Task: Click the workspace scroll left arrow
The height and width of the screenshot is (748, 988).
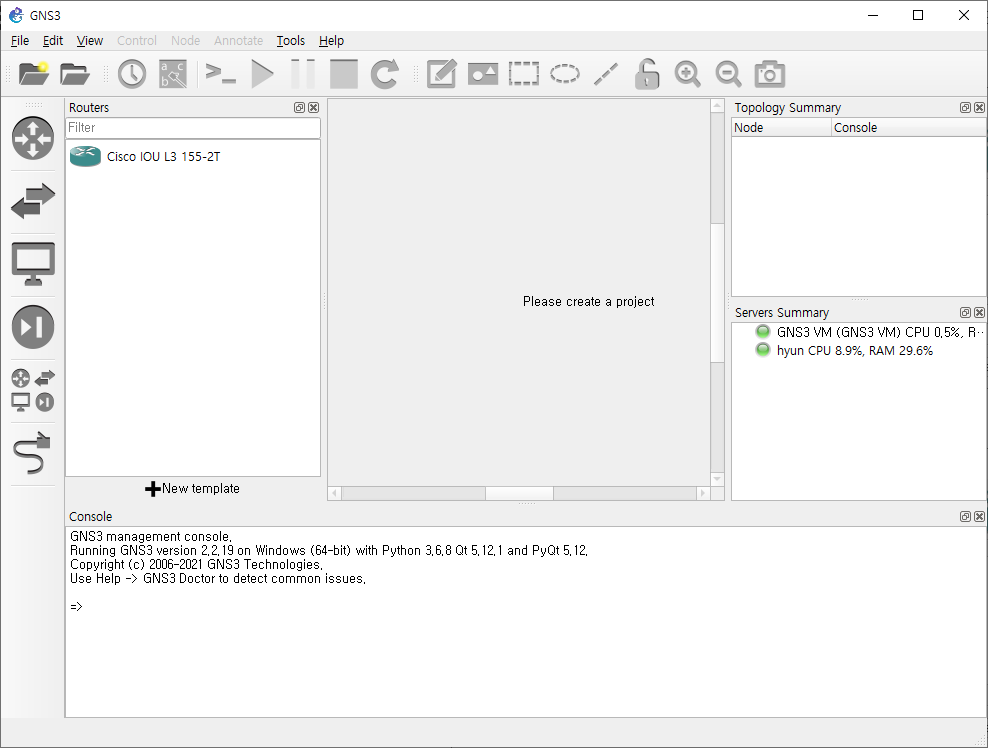Action: click(335, 493)
